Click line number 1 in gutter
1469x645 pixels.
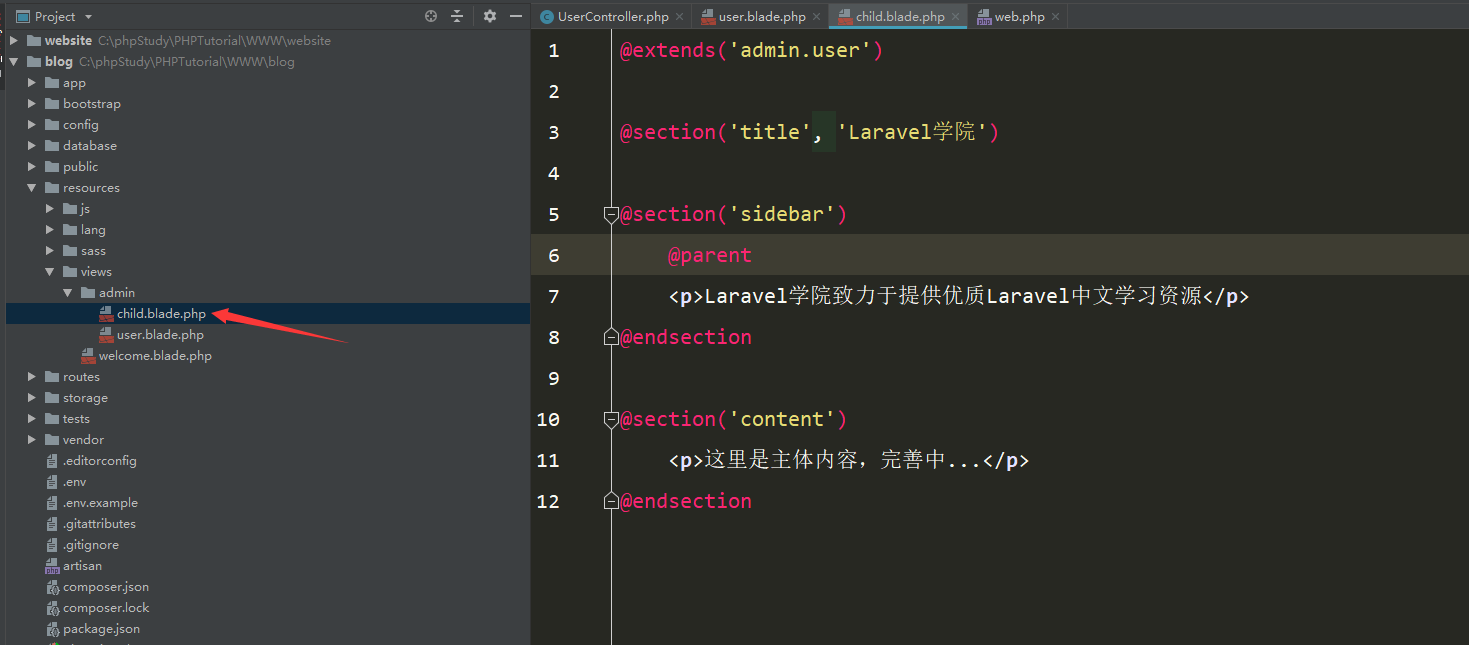pyautogui.click(x=554, y=50)
